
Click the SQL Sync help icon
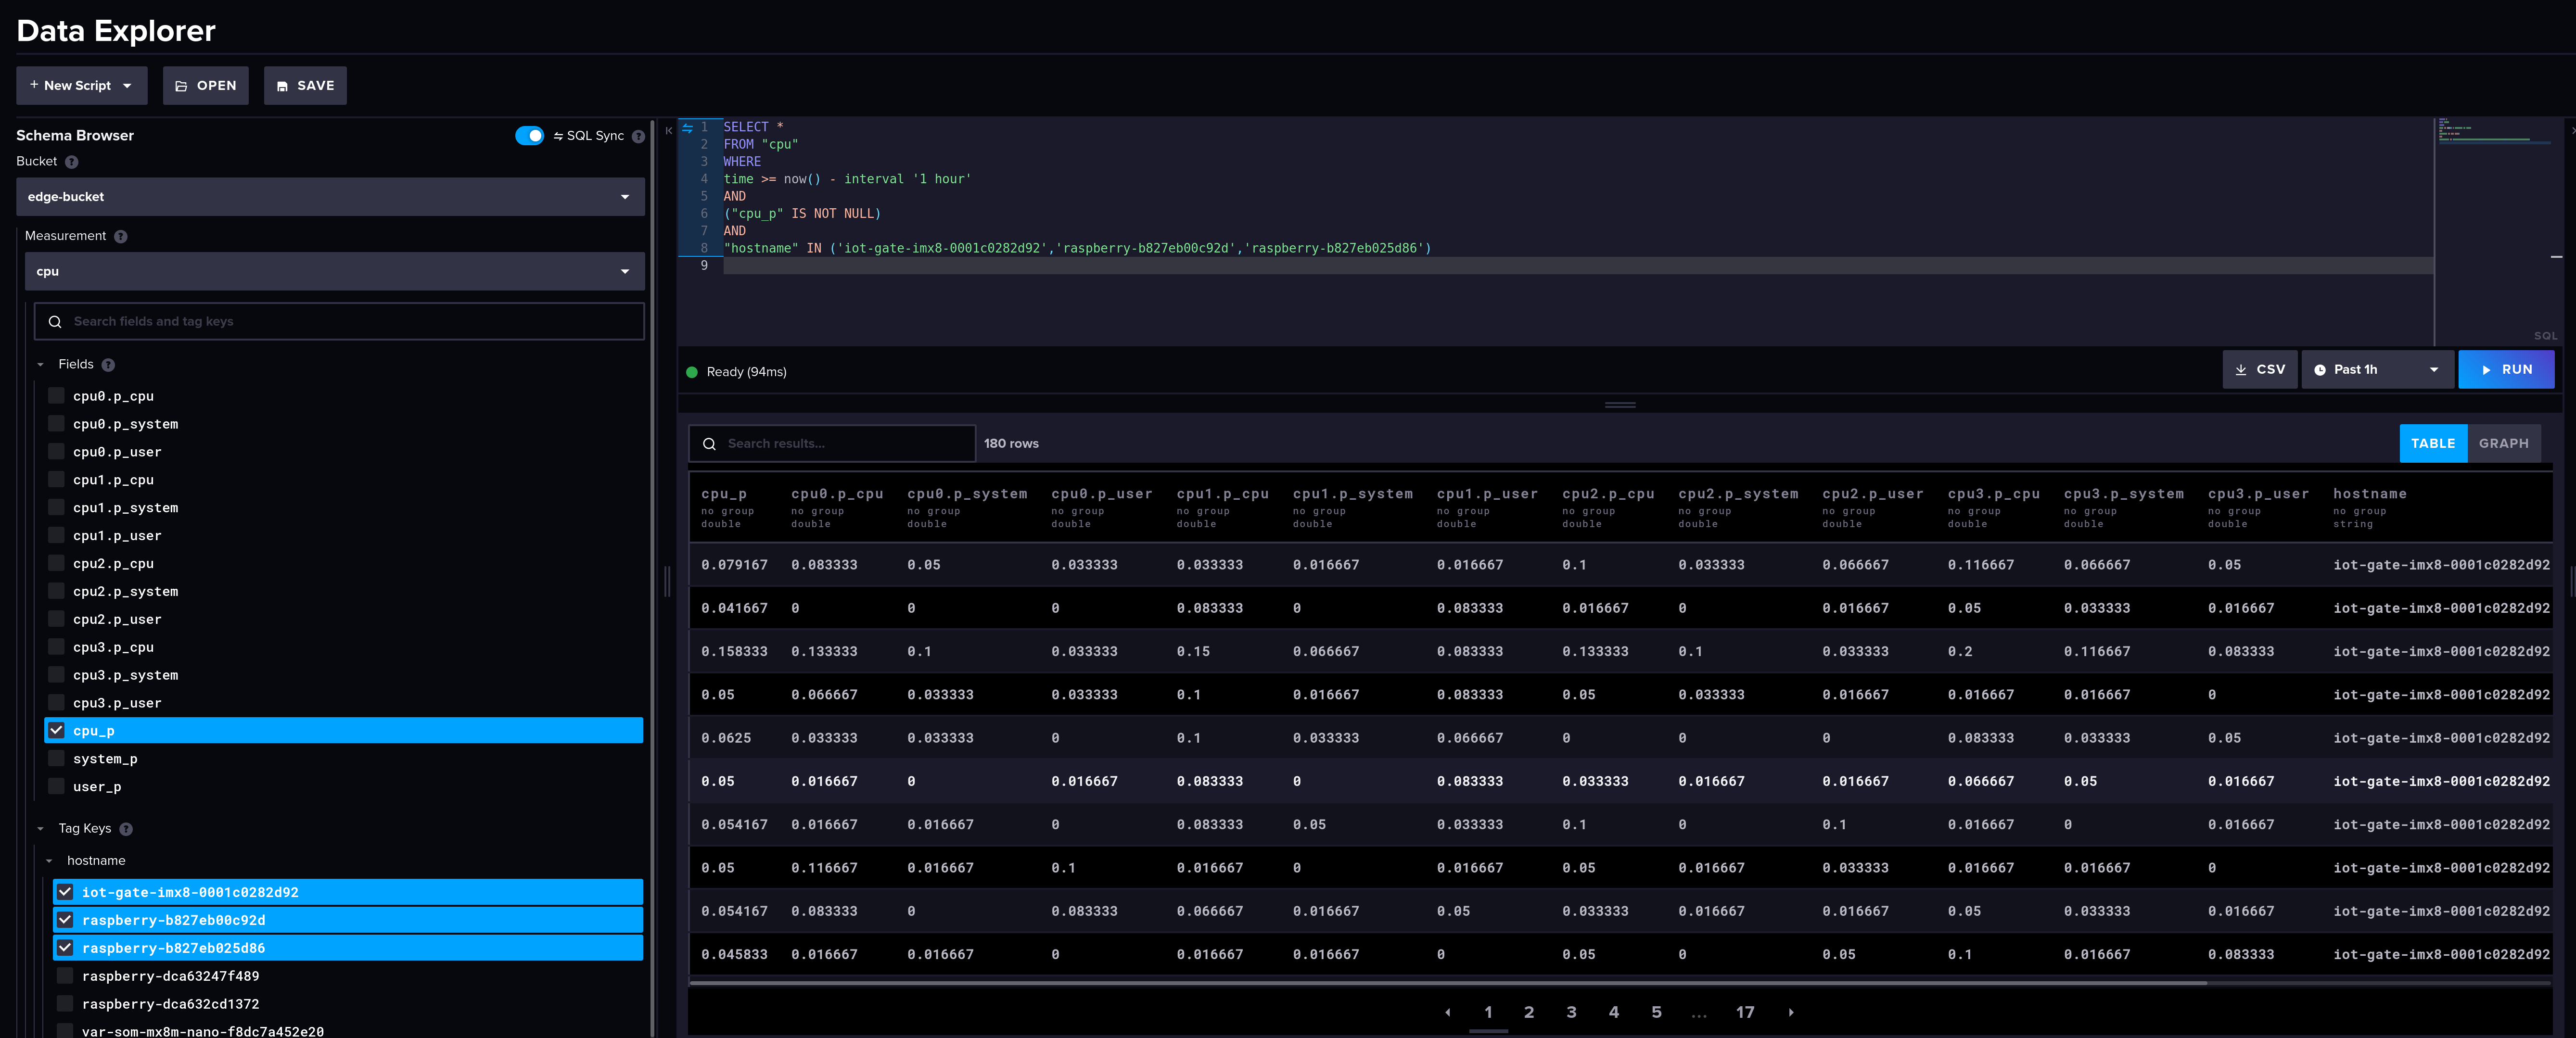tap(638, 136)
